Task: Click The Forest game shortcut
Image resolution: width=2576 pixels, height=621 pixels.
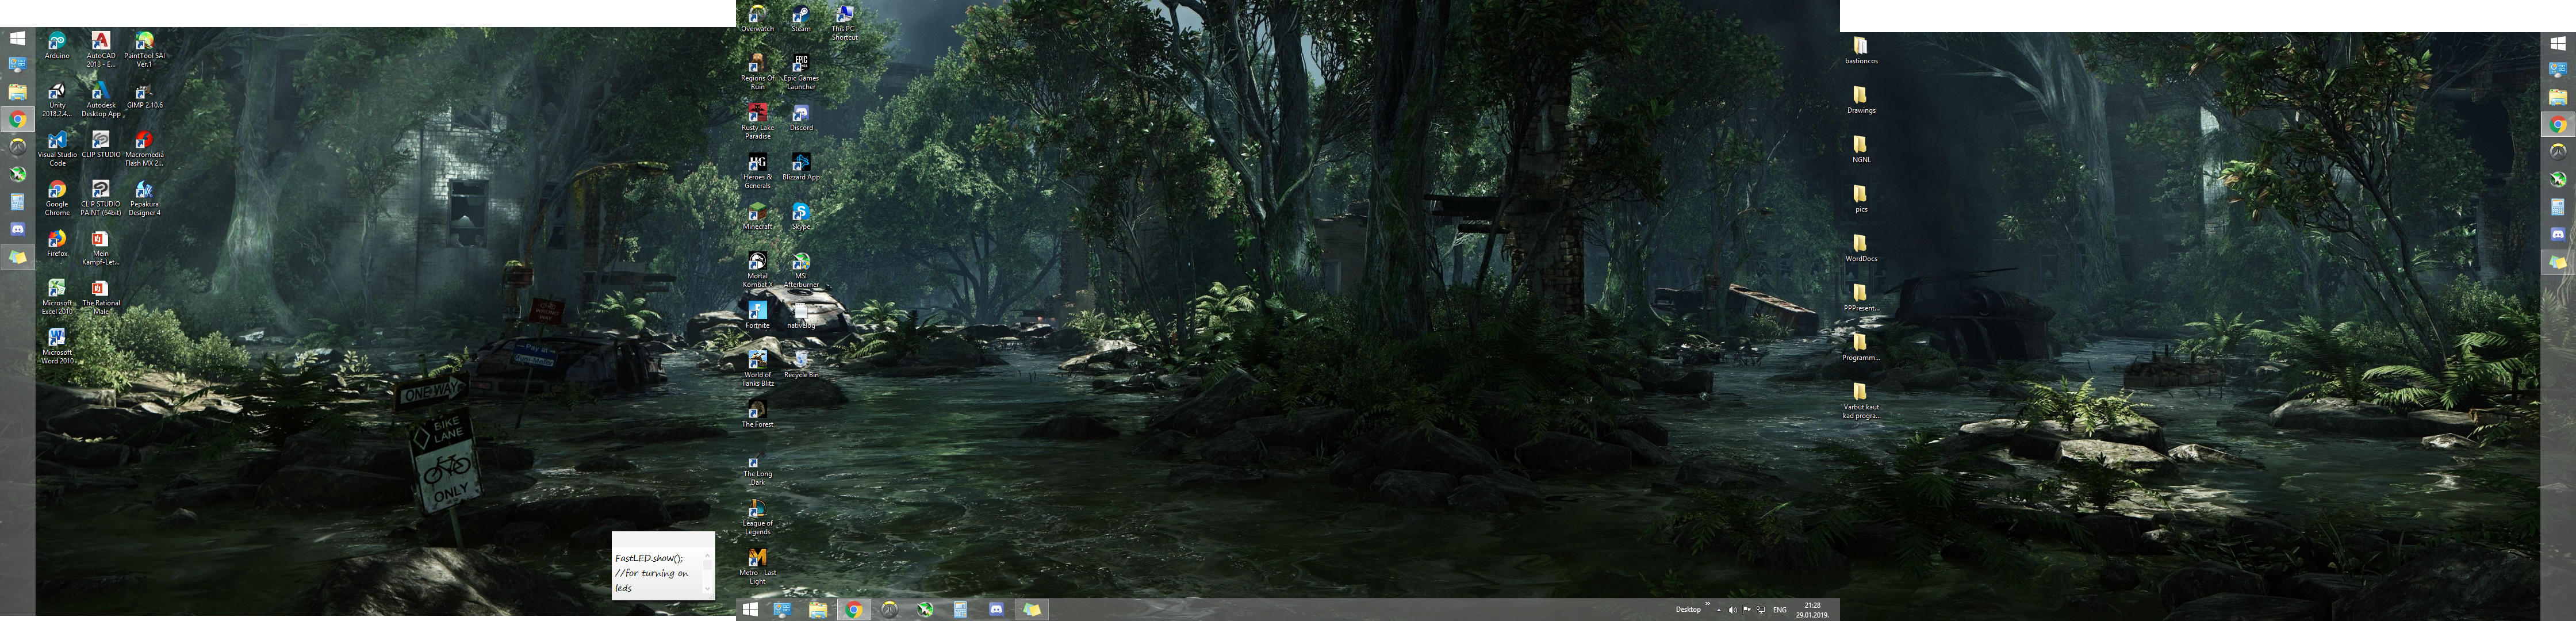Action: click(757, 414)
